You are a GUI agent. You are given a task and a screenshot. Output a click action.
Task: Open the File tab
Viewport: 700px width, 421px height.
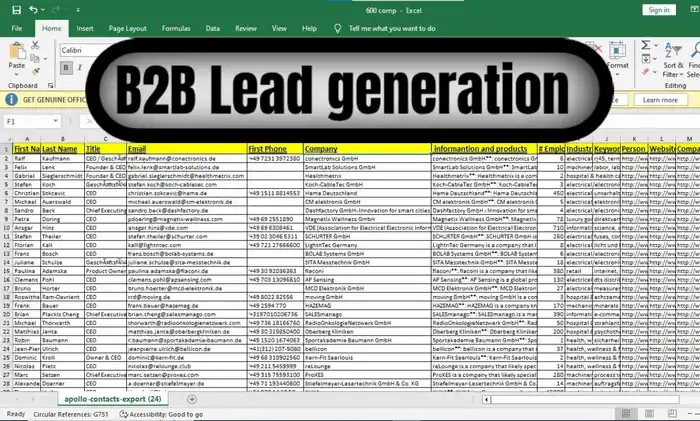pos(17,28)
